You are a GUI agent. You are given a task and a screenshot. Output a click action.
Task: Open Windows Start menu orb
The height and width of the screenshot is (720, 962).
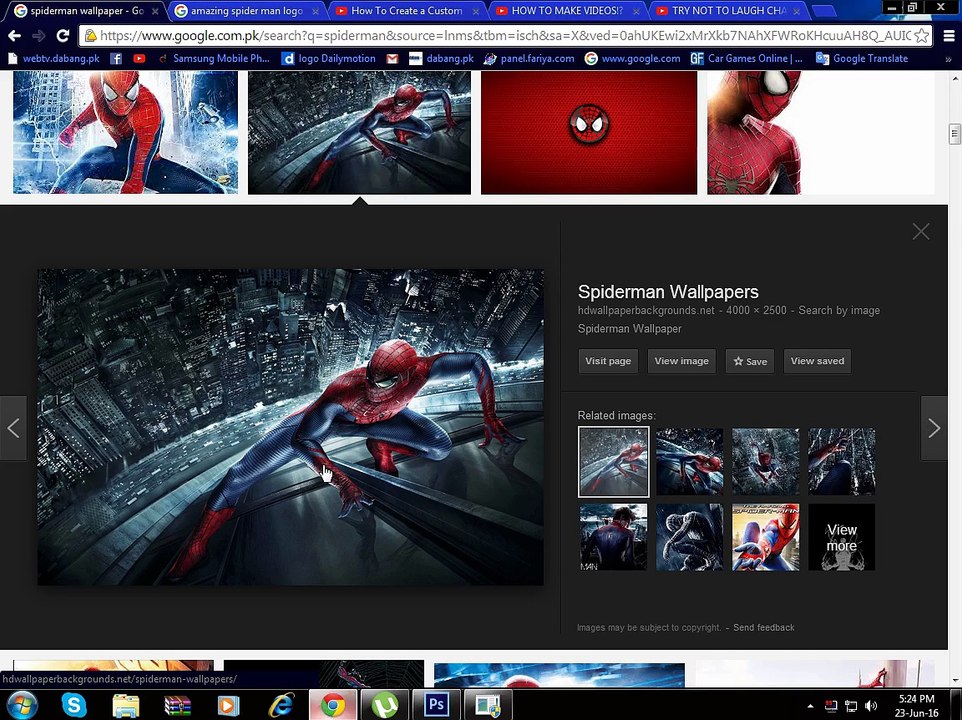coord(22,705)
